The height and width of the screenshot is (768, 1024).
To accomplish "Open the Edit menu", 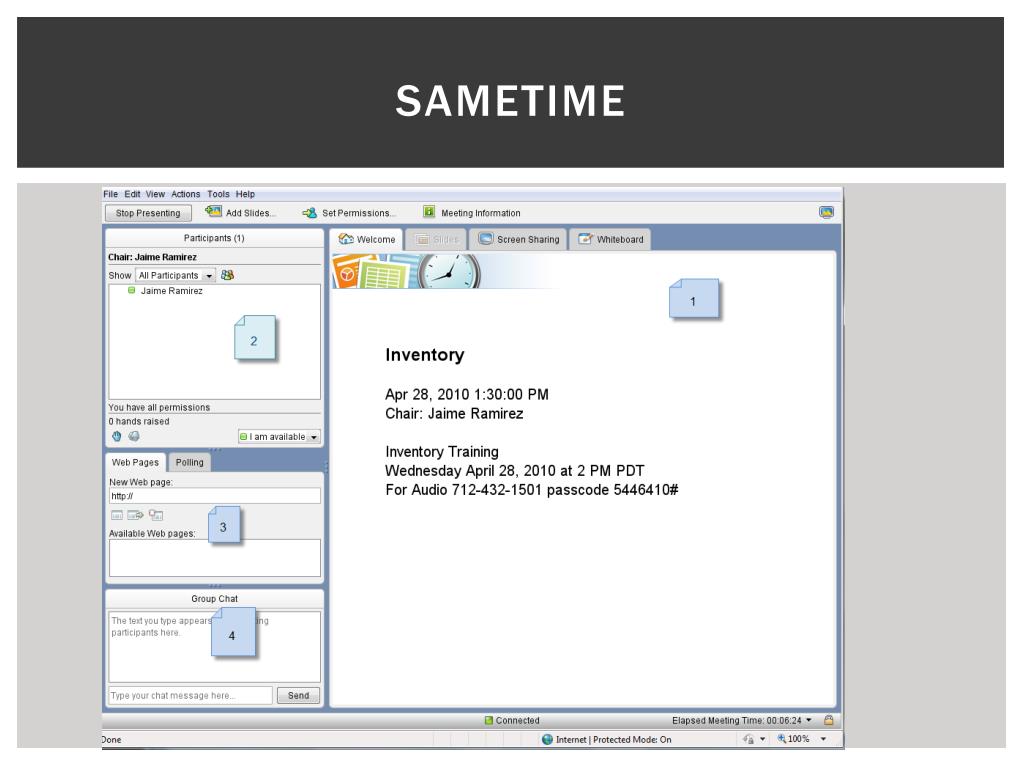I will click(133, 194).
